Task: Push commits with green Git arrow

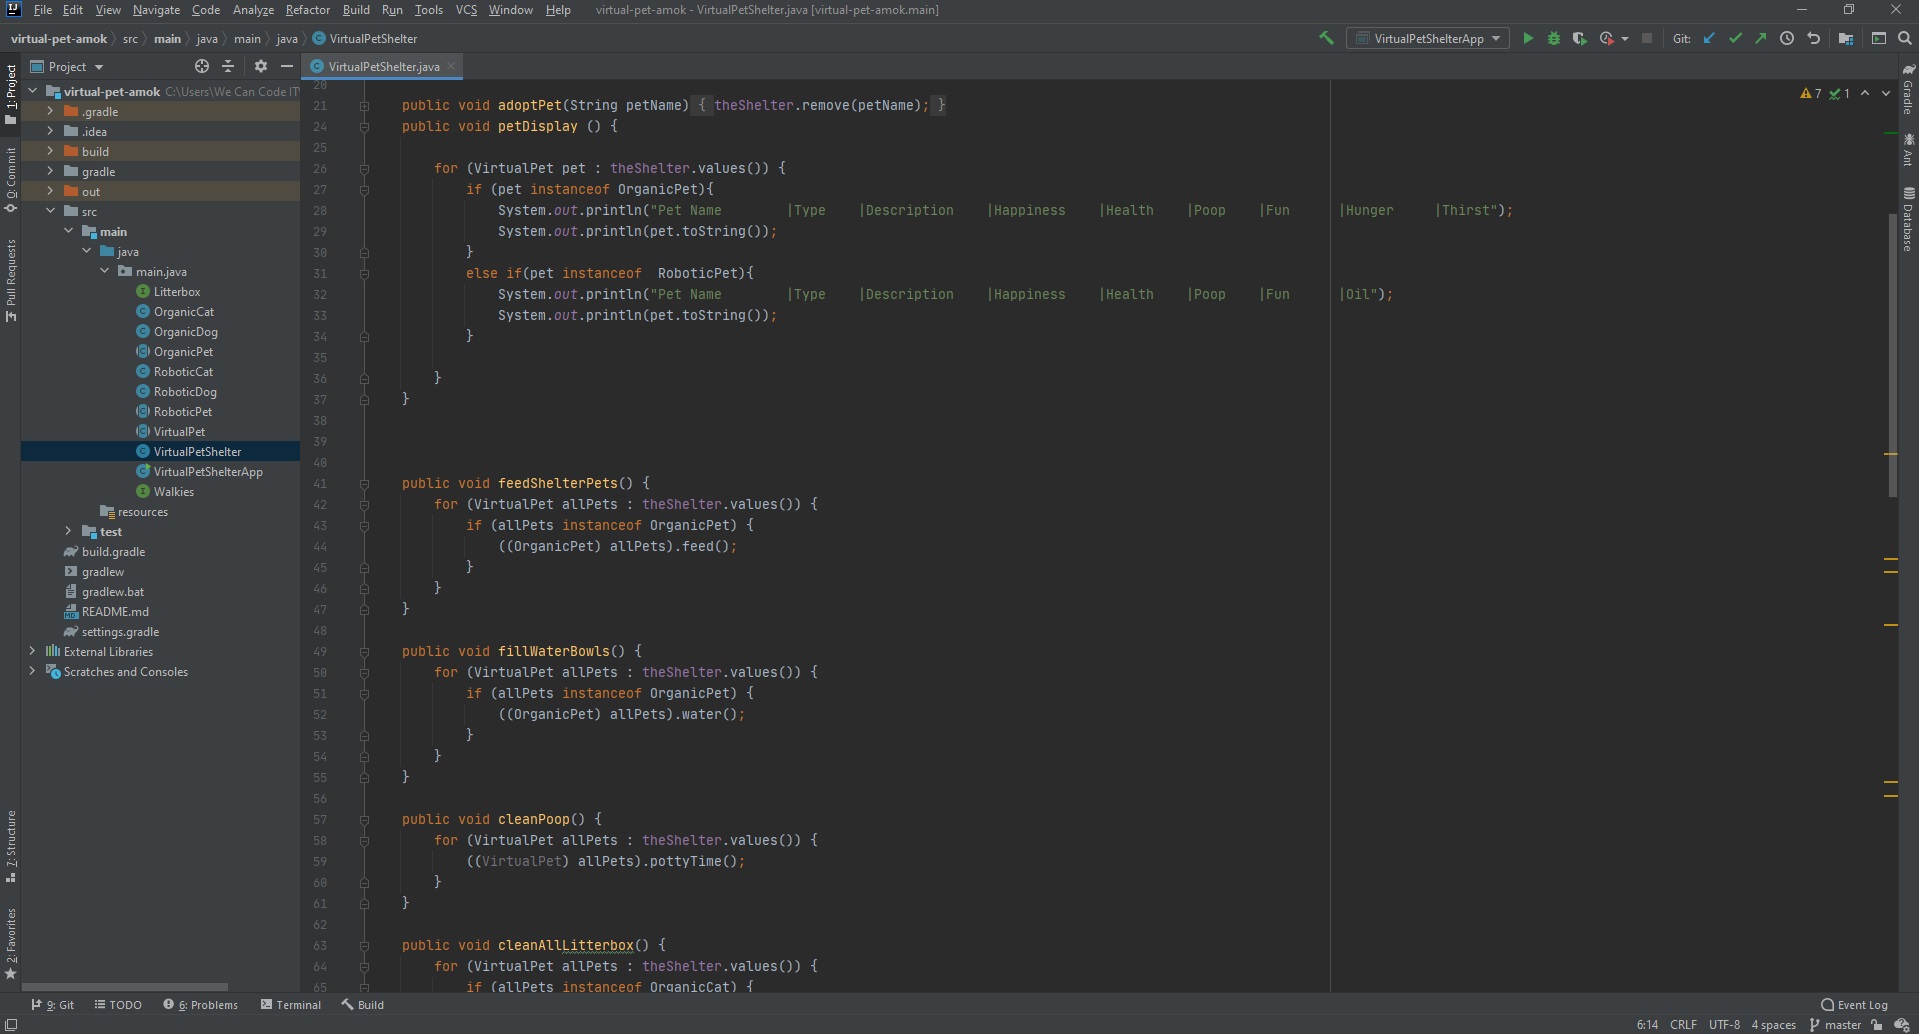Action: [x=1760, y=38]
